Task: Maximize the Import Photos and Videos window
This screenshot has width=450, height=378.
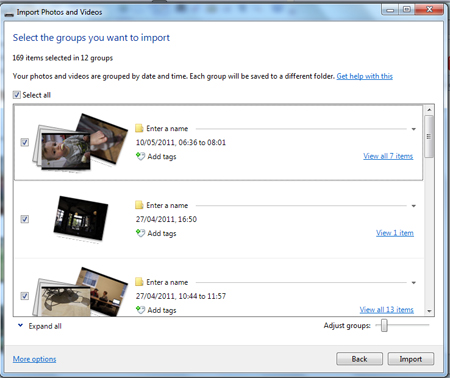Action: point(407,10)
